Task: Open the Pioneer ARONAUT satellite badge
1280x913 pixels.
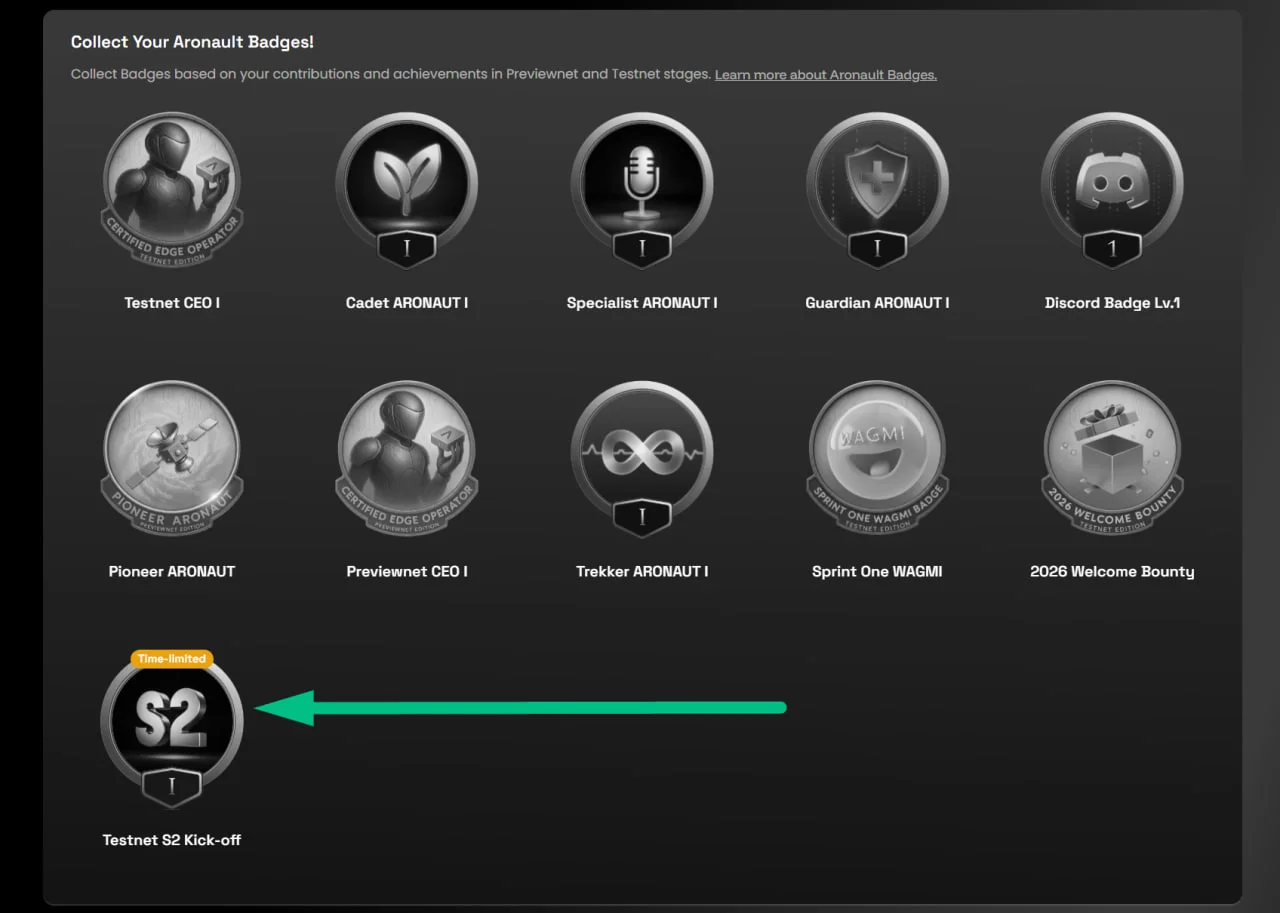Action: click(x=172, y=459)
